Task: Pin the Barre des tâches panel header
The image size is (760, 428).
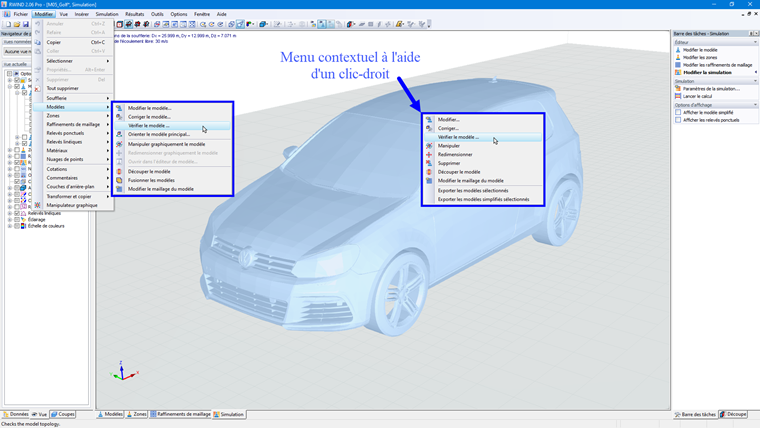Action: [751, 33]
